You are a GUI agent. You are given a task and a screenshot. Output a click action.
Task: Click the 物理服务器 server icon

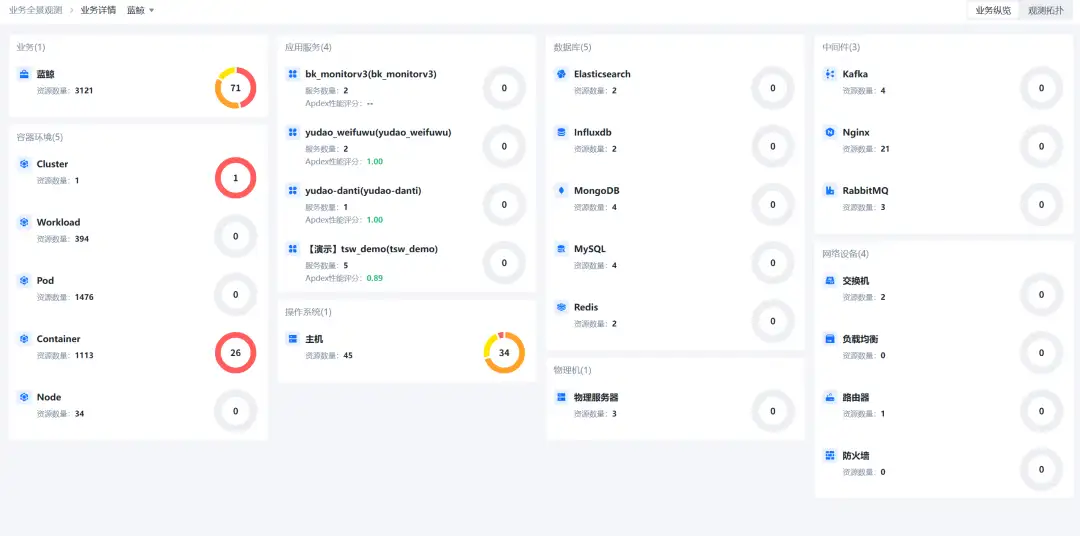click(561, 397)
